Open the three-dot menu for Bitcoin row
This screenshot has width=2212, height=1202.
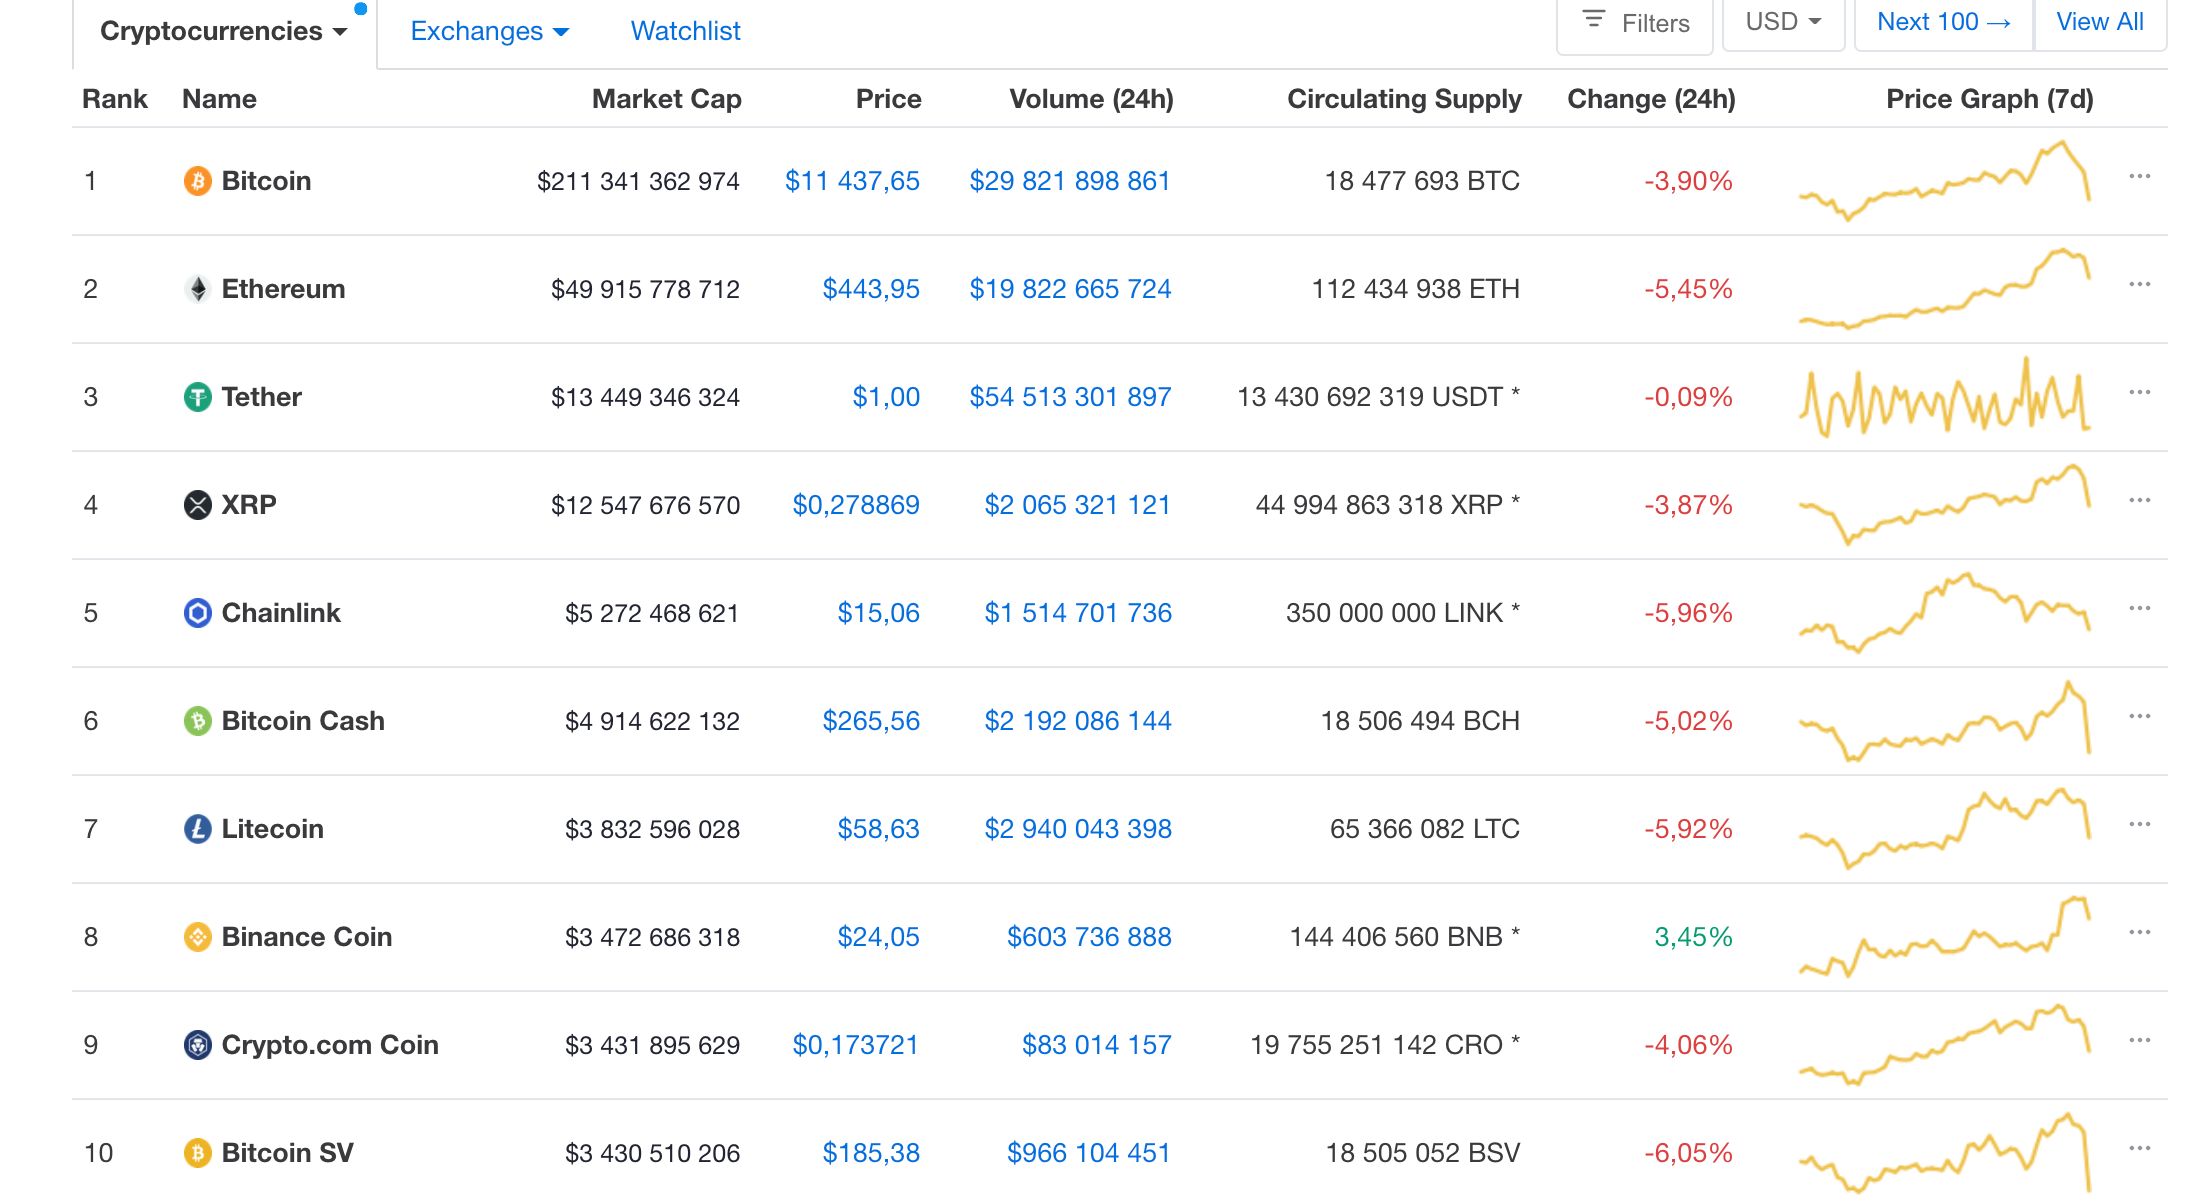coord(2139,177)
